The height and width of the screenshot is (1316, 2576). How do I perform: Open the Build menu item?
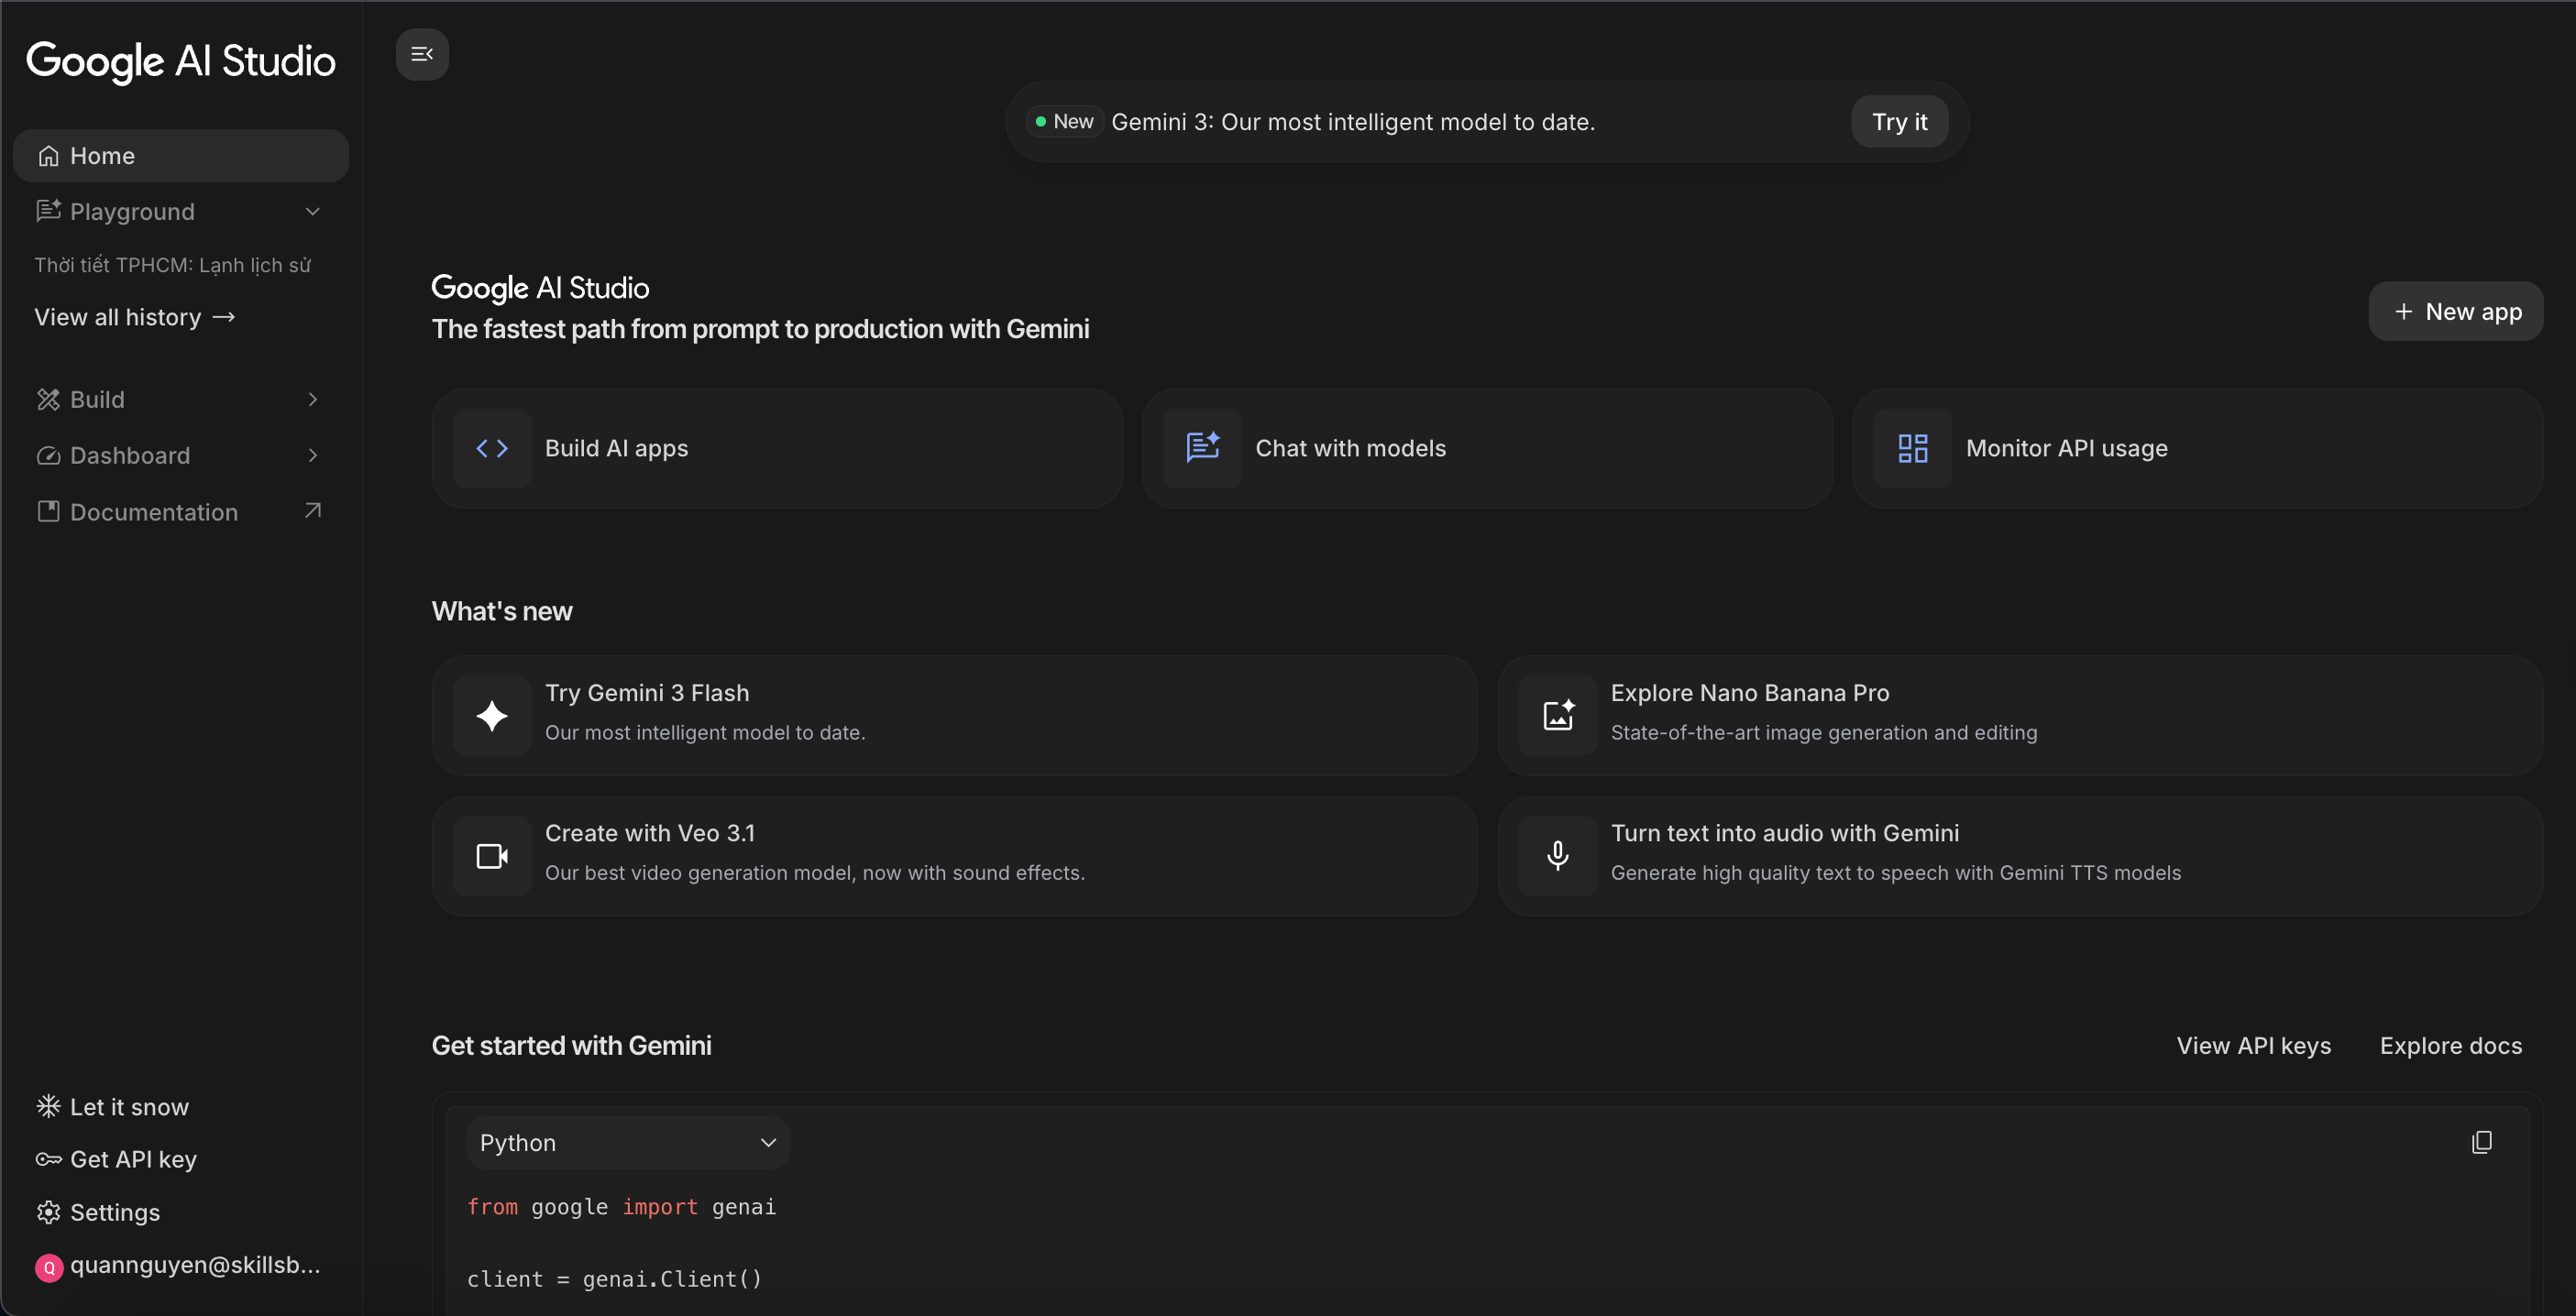pyautogui.click(x=181, y=399)
